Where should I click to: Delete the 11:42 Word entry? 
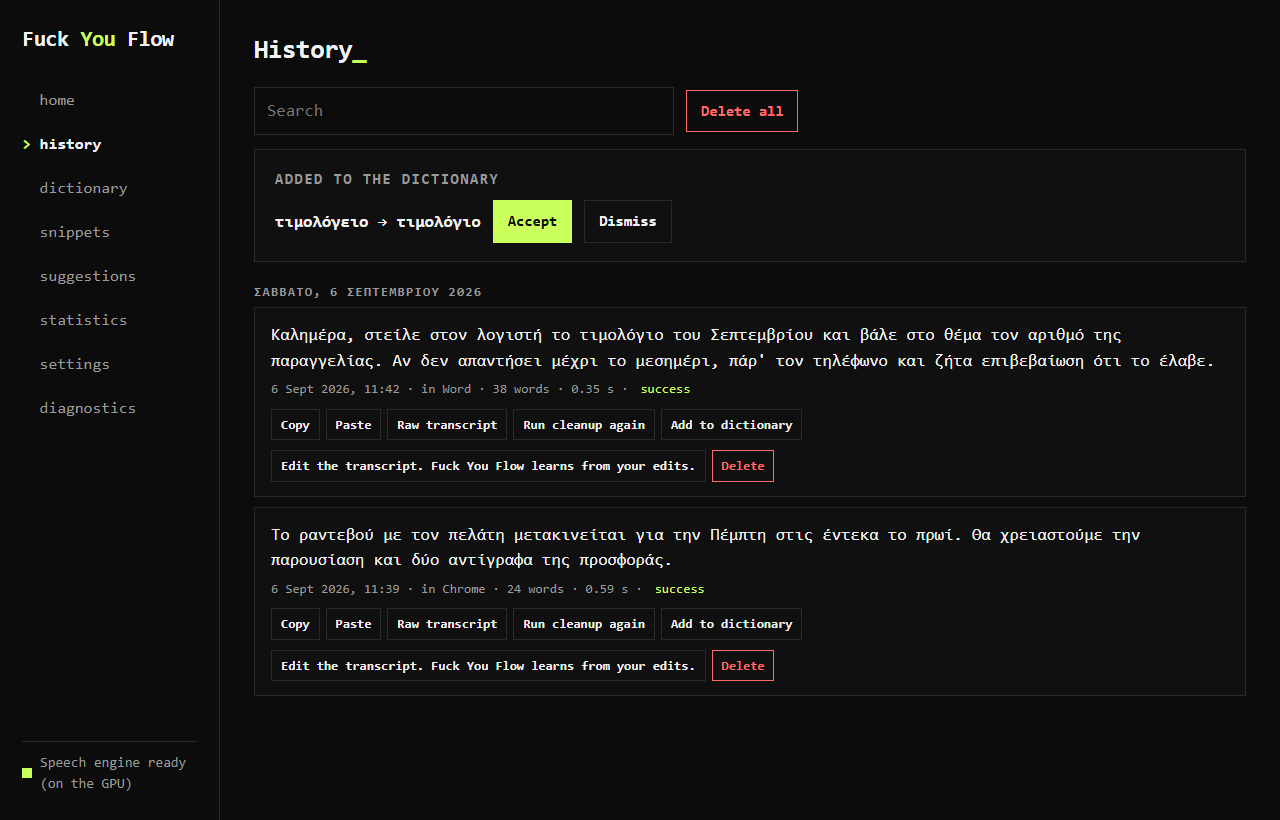[x=743, y=466]
